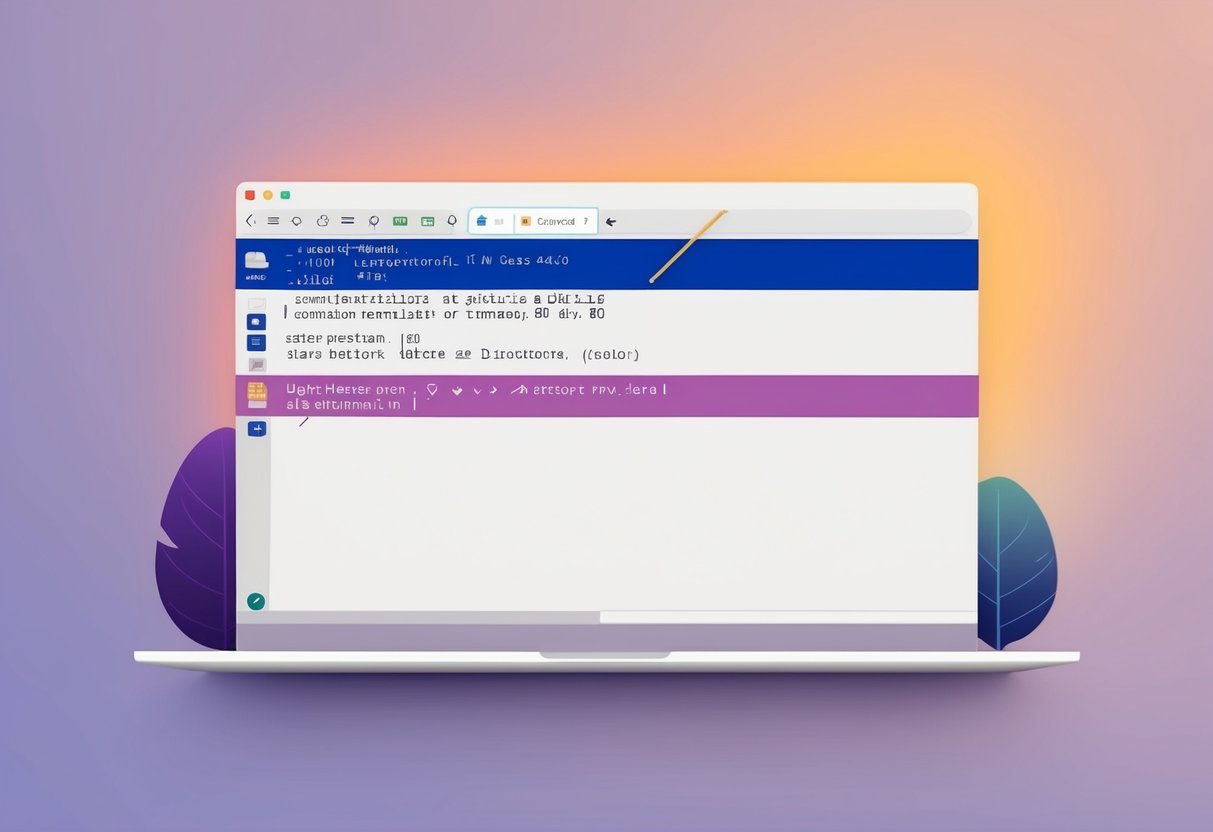Click the home icon inside the address bar
This screenshot has height=832, width=1213.
coord(482,220)
